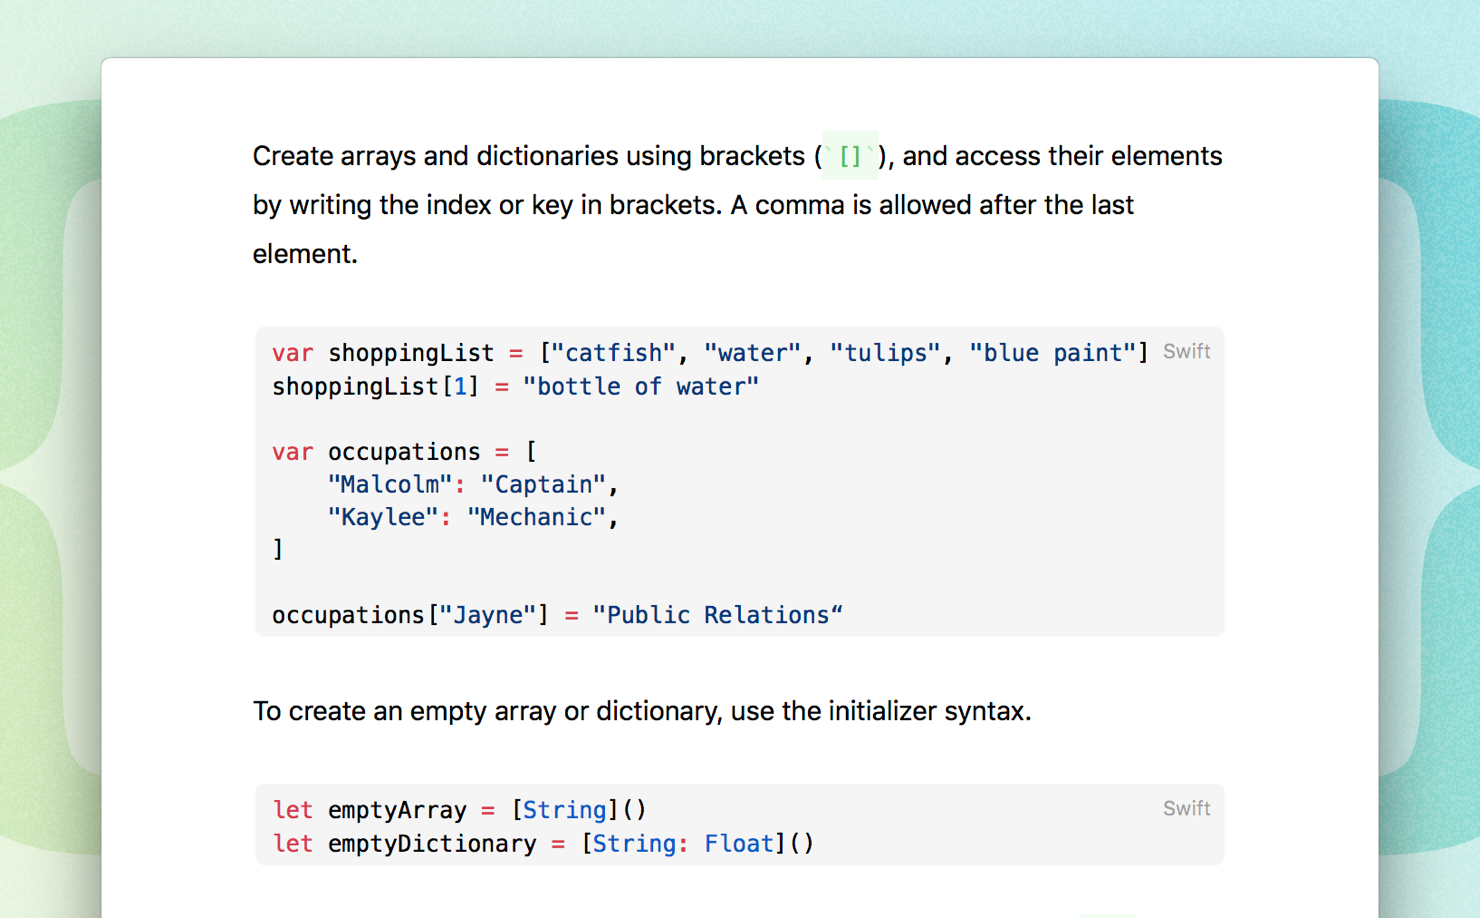Select the String type in emptyArray initializer
The height and width of the screenshot is (918, 1480).
pyautogui.click(x=564, y=810)
